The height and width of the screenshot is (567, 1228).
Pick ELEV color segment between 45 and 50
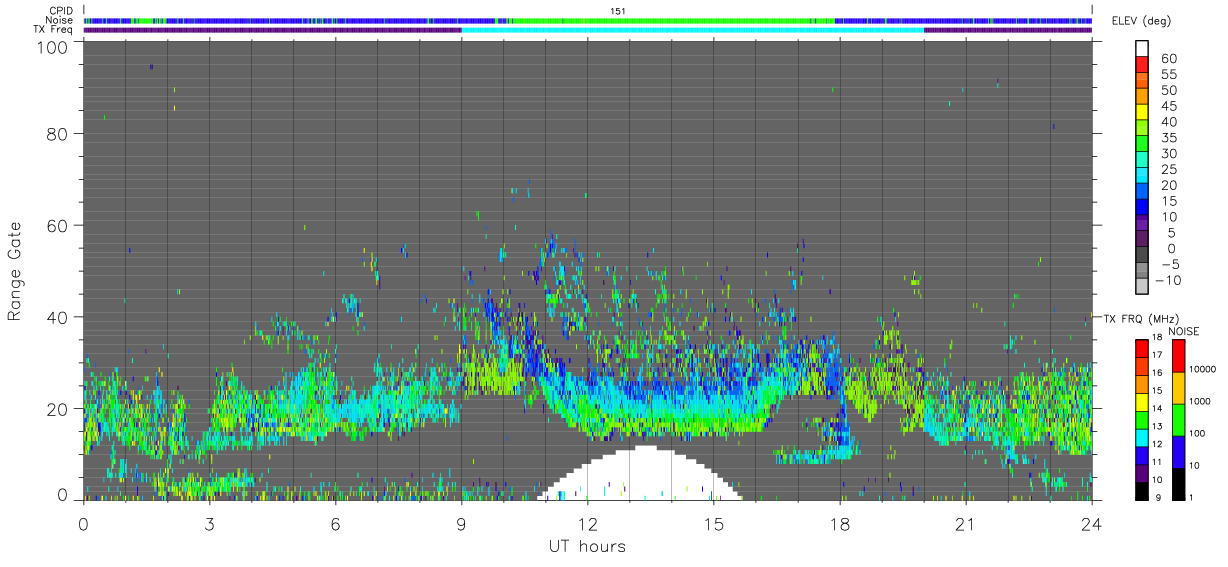click(1141, 96)
